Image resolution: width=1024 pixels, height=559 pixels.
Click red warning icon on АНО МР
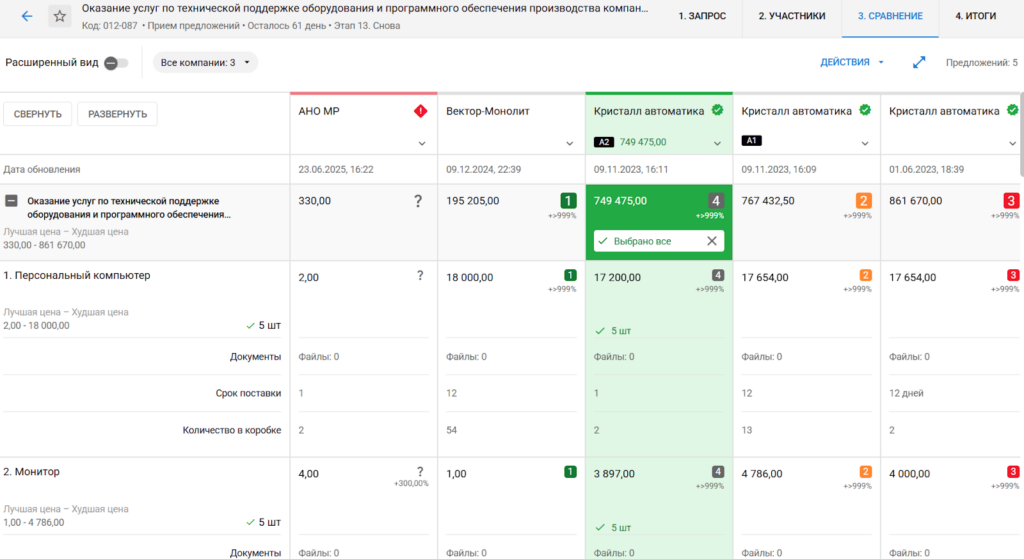coord(421,111)
